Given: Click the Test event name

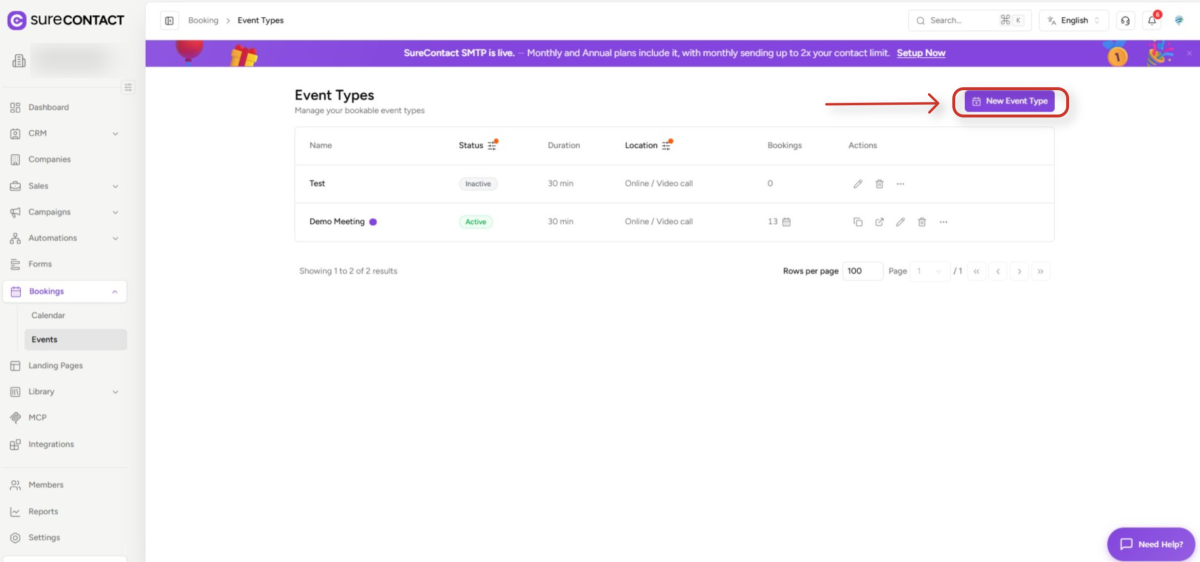Looking at the screenshot, I should 317,184.
